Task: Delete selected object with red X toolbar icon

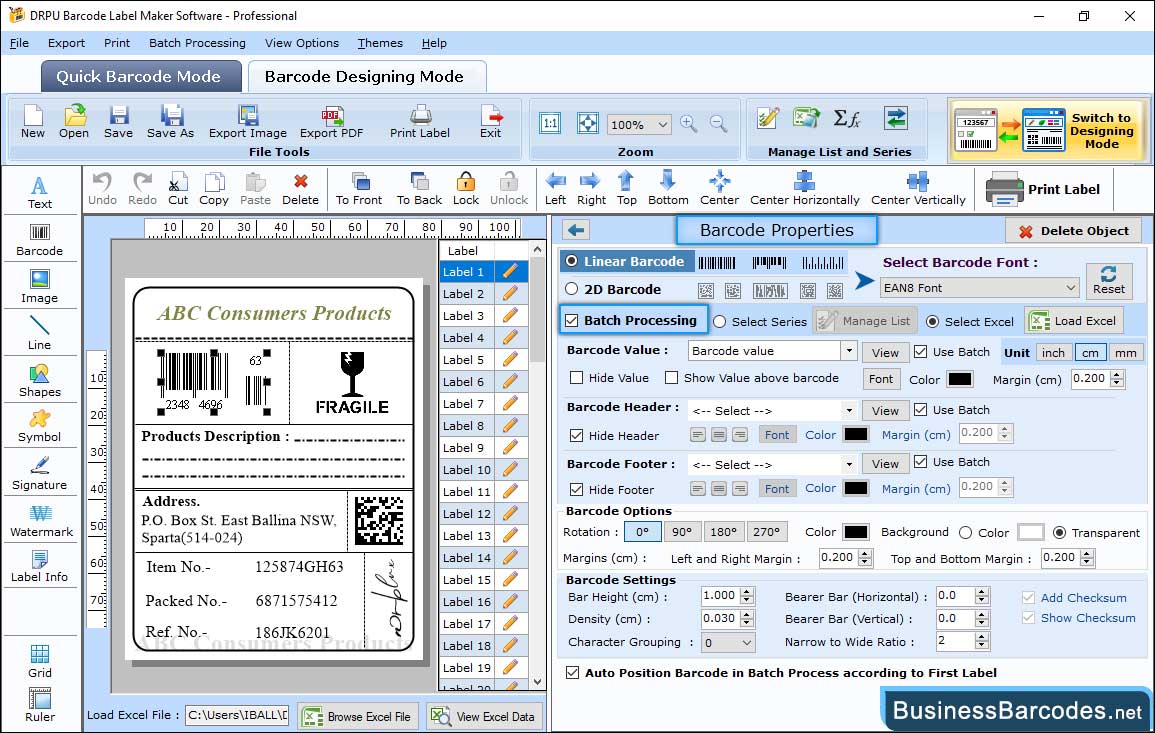Action: (x=301, y=189)
